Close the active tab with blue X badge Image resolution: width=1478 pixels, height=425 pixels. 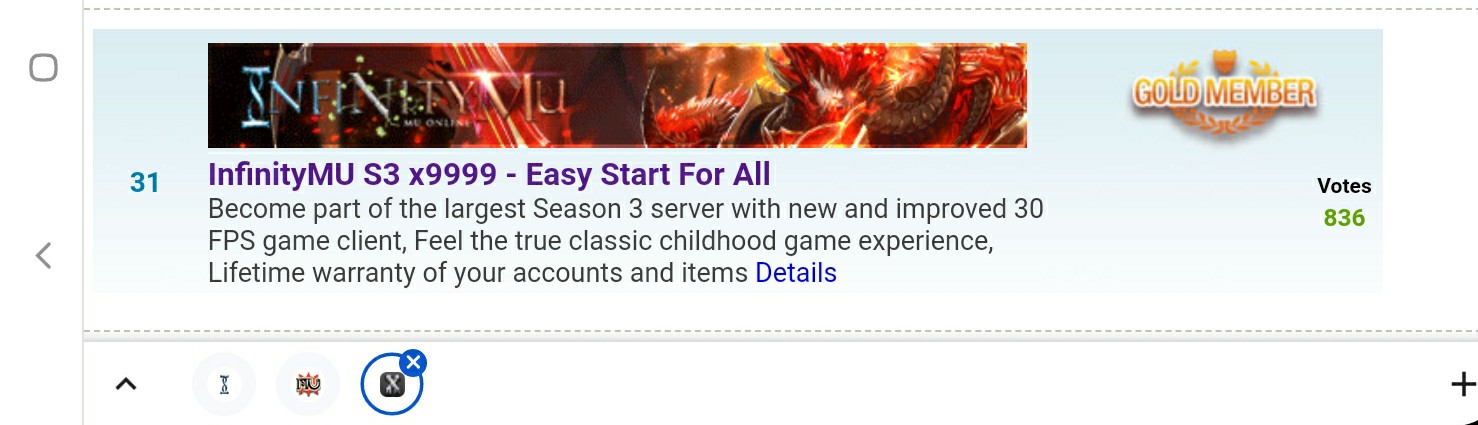click(413, 362)
